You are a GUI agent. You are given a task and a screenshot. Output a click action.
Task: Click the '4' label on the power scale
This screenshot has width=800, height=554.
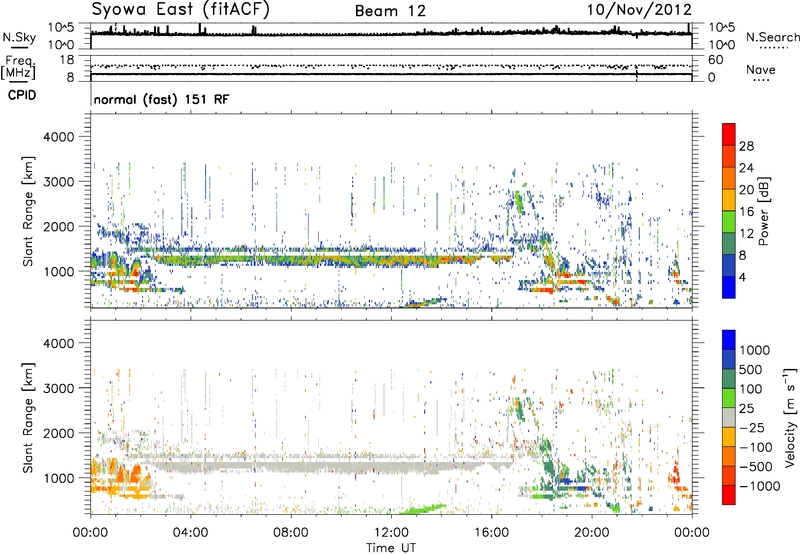(x=742, y=278)
